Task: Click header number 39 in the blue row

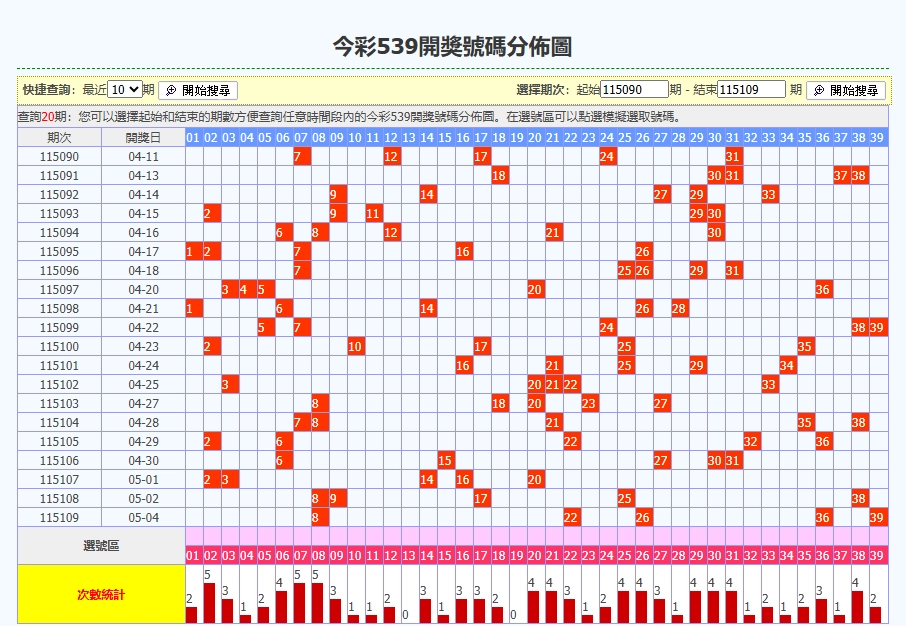Action: click(877, 138)
